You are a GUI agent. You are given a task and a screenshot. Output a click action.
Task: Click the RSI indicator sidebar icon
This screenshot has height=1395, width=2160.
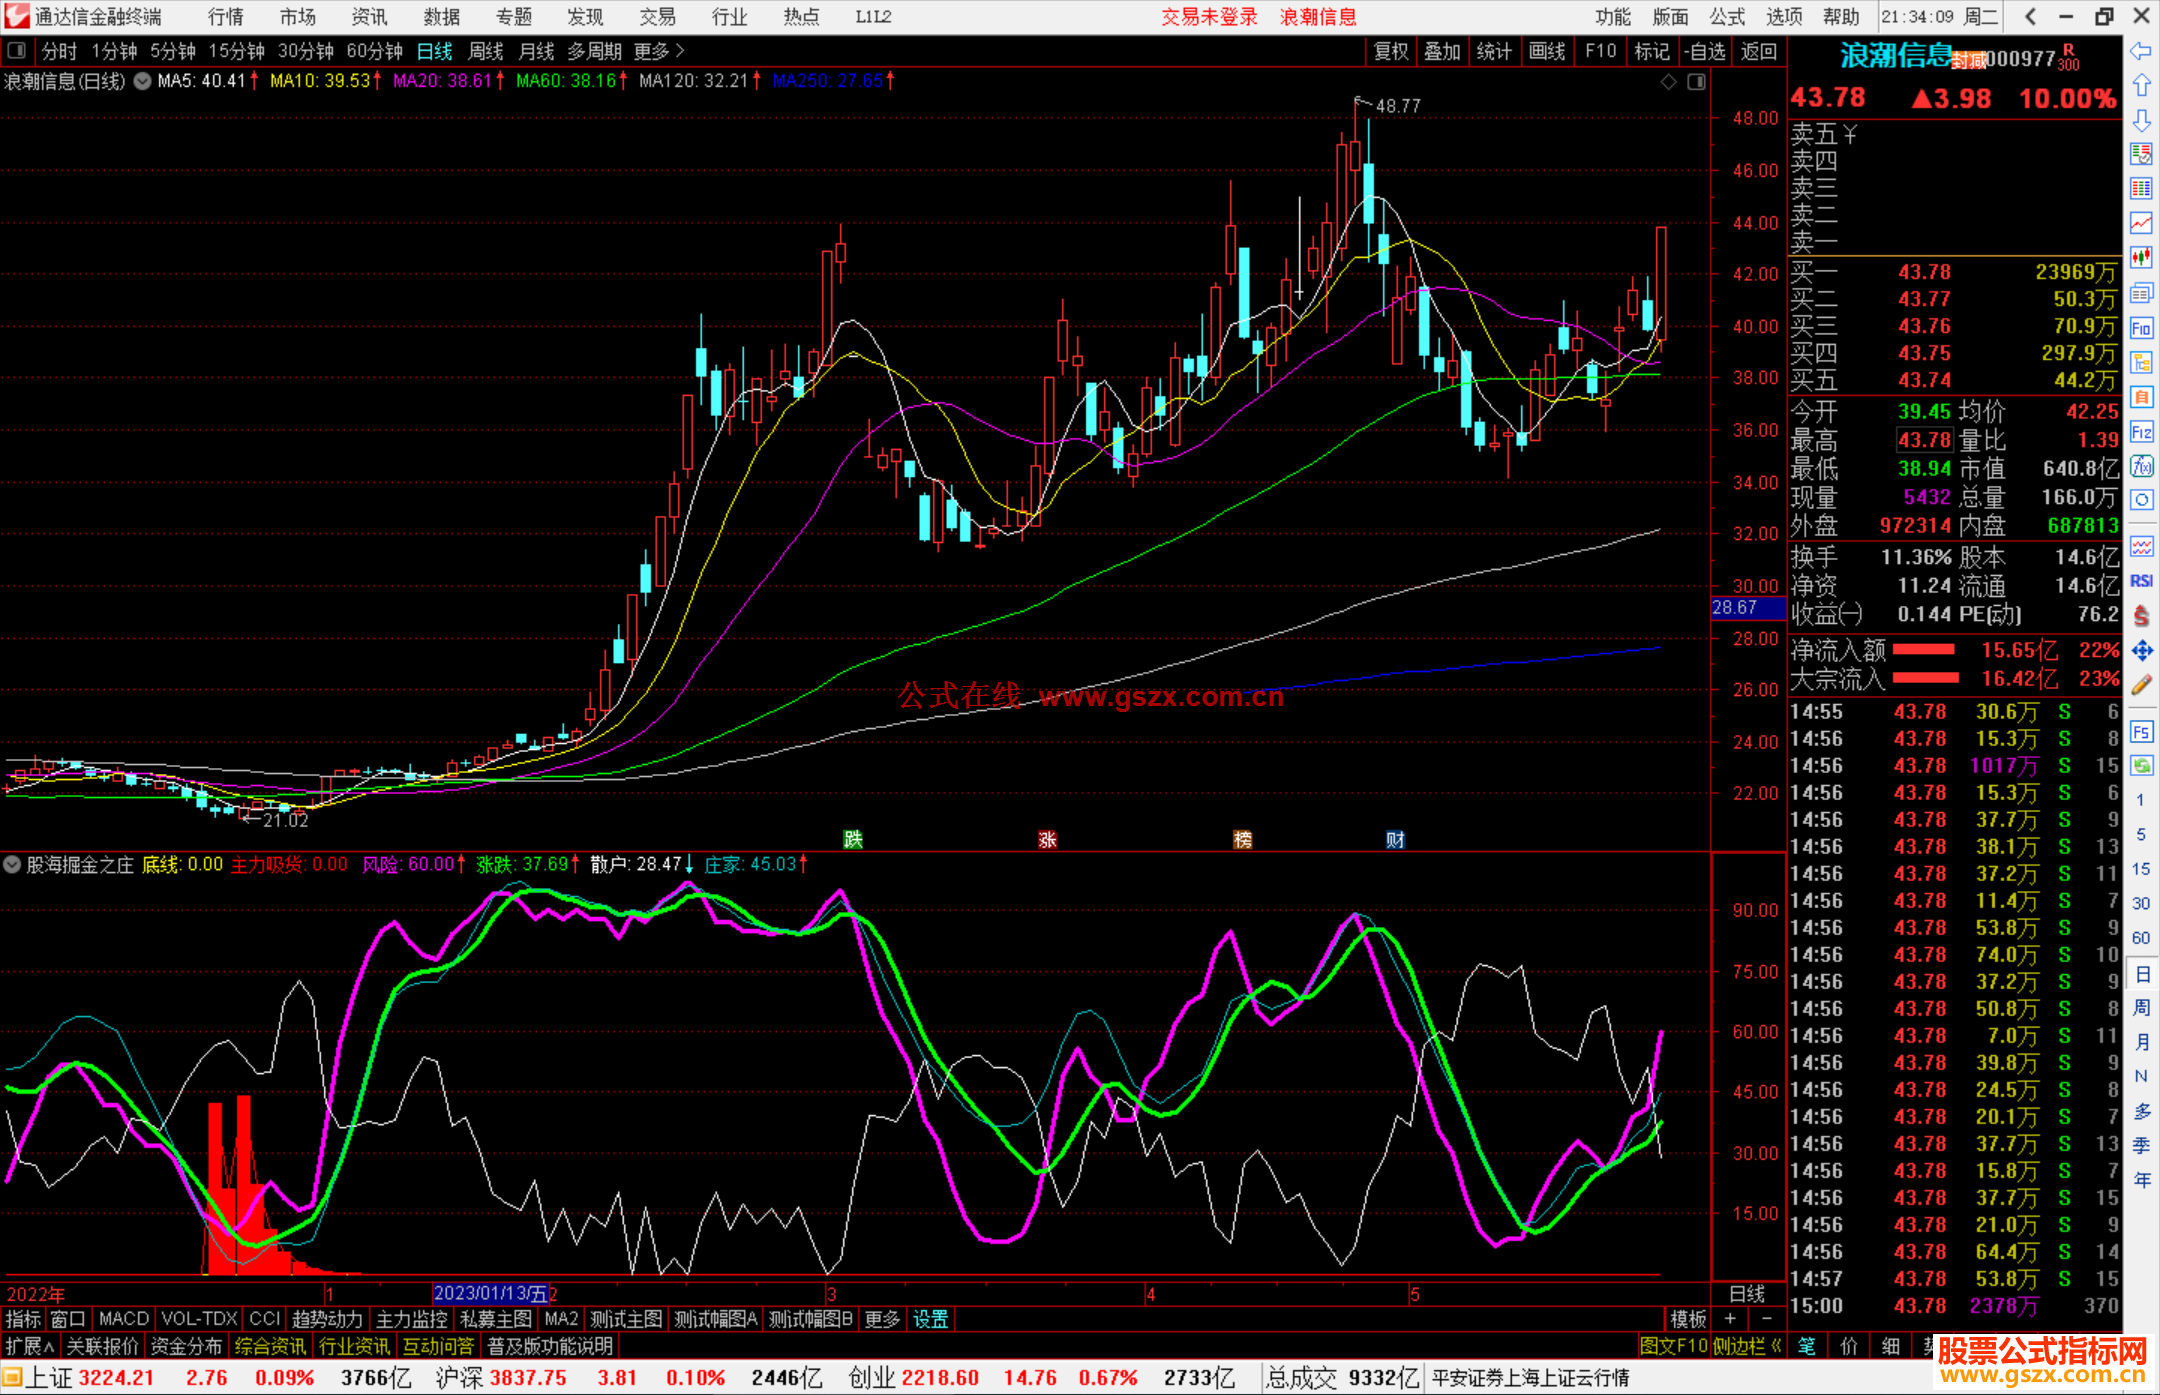click(x=2141, y=581)
